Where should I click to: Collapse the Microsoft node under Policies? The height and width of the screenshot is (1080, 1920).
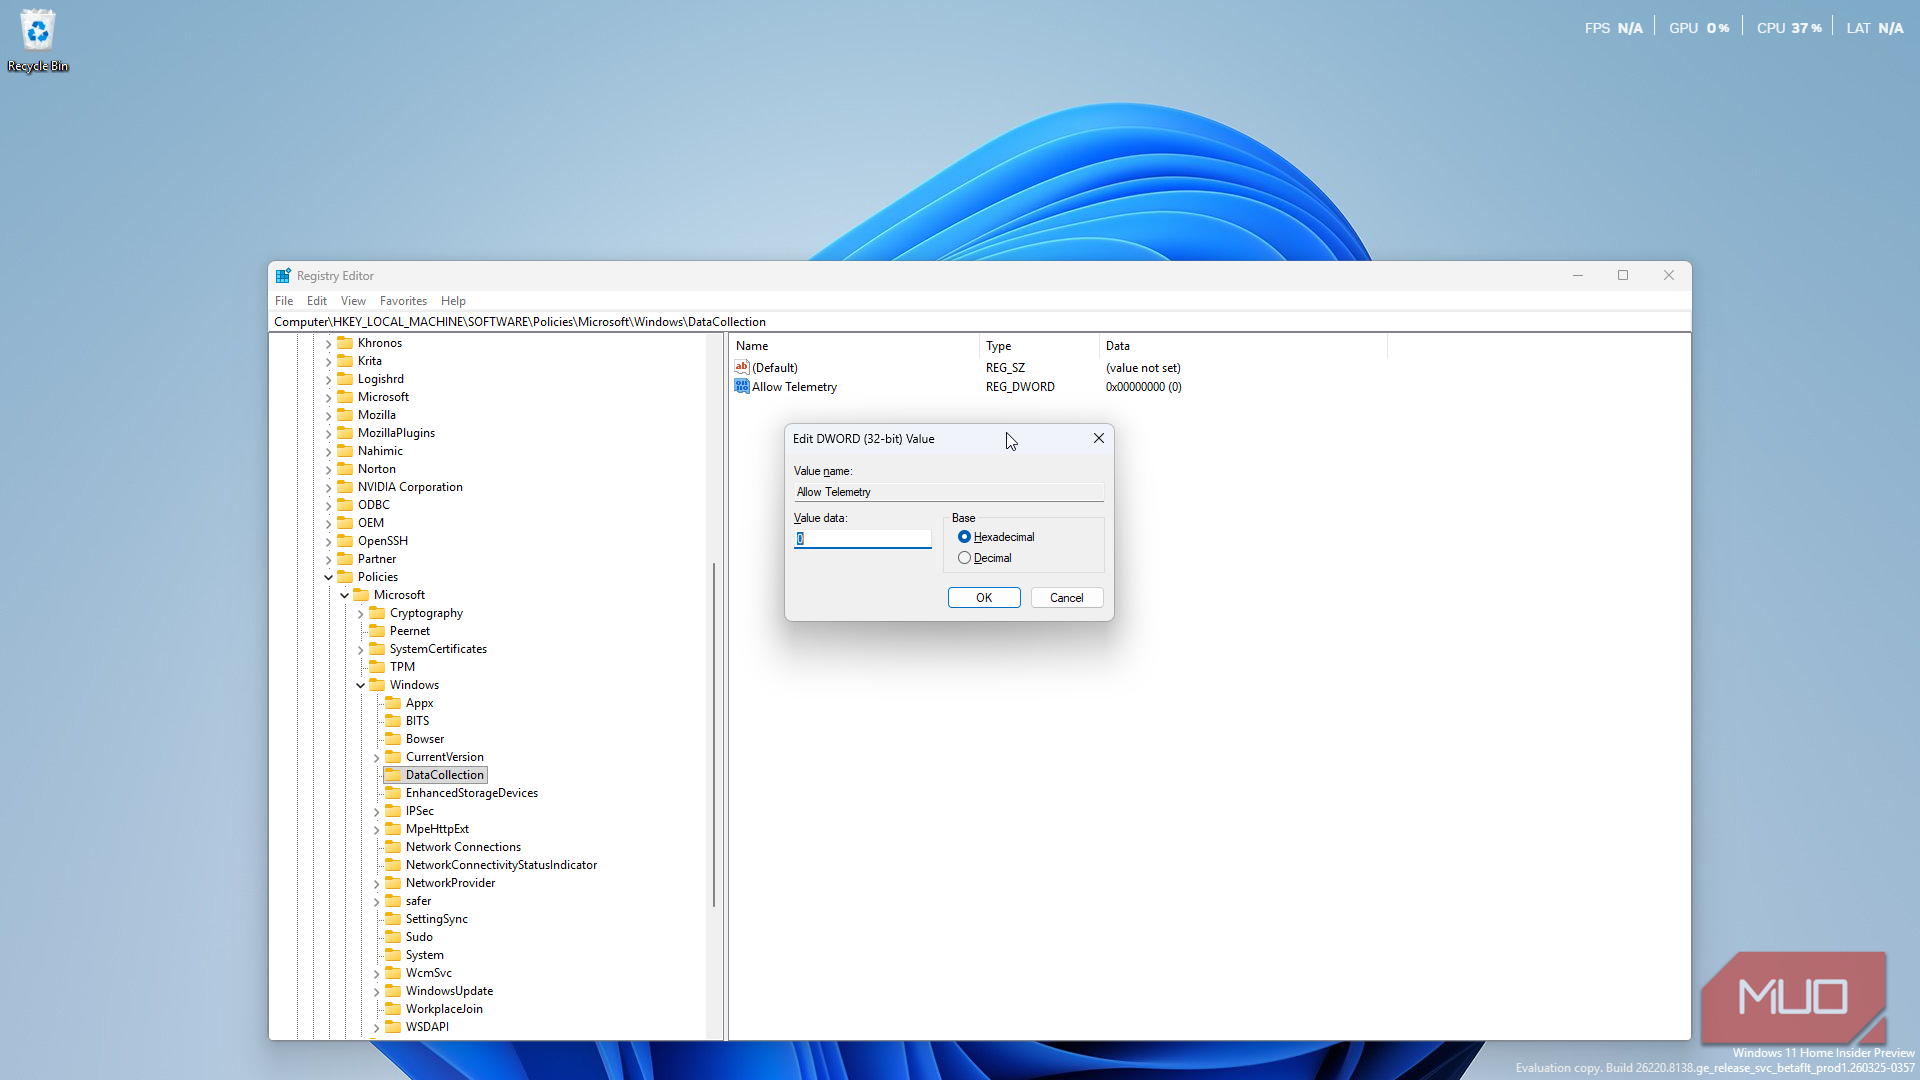345,595
